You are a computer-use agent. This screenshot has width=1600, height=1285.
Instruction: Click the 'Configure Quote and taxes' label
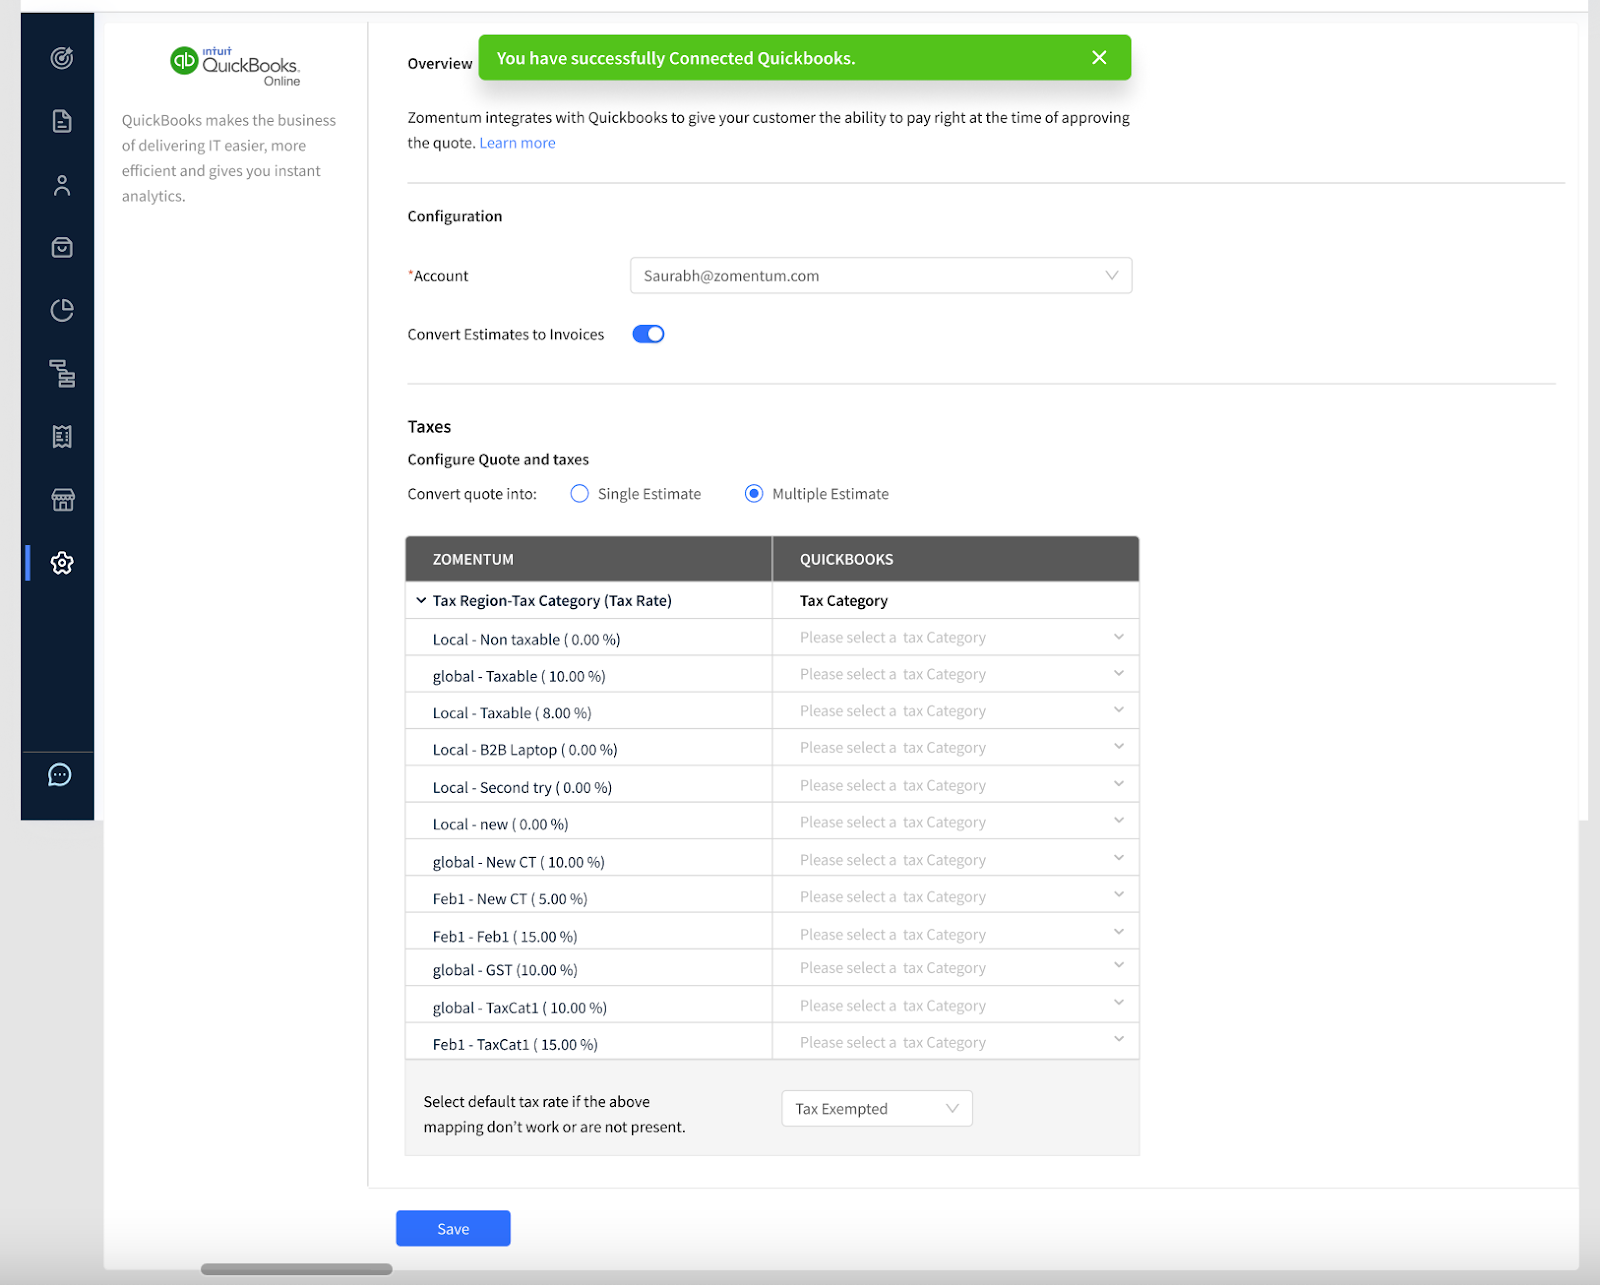(498, 459)
